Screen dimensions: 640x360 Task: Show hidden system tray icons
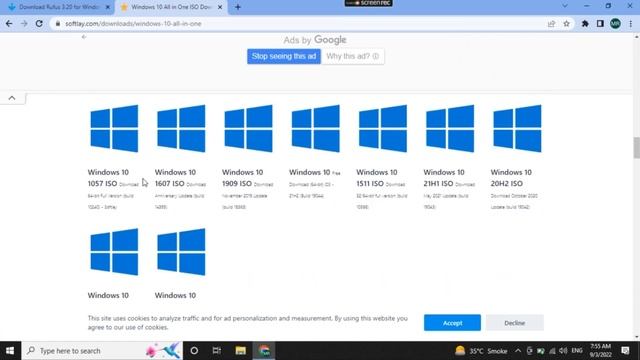[x=518, y=351]
